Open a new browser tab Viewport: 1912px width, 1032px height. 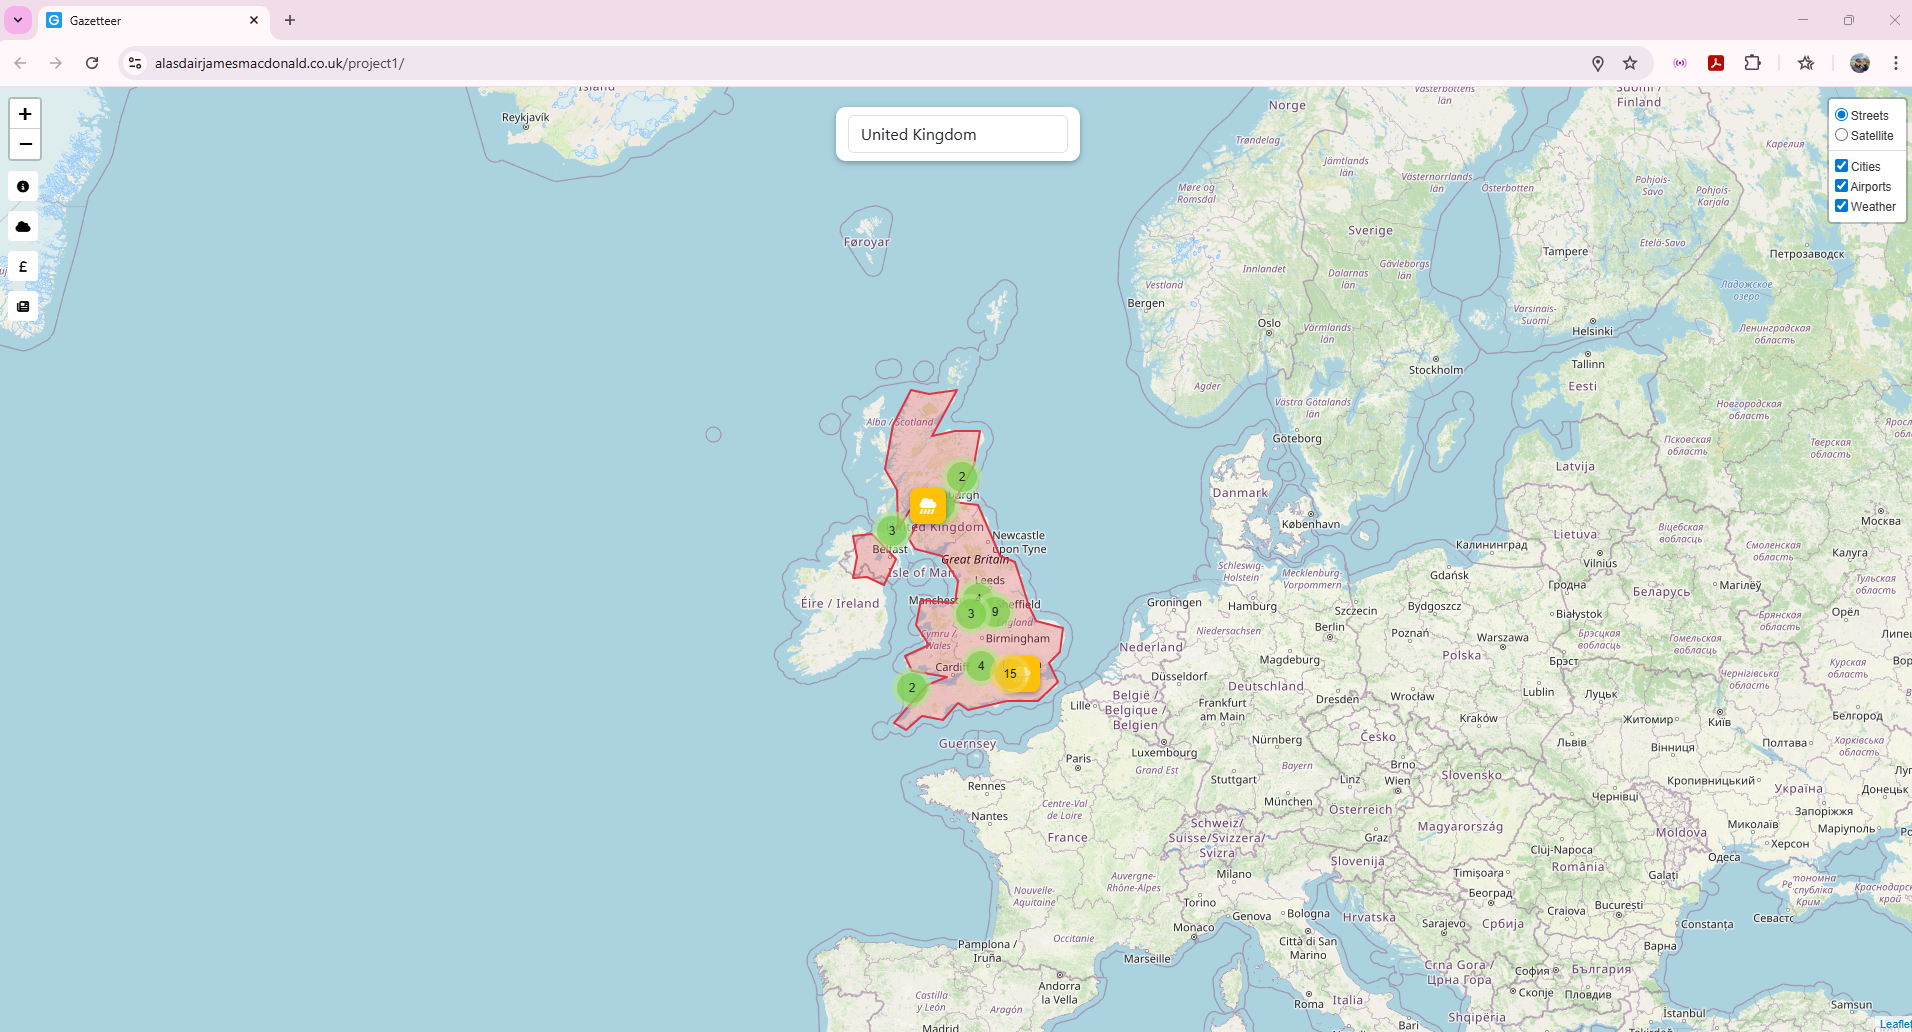(290, 20)
